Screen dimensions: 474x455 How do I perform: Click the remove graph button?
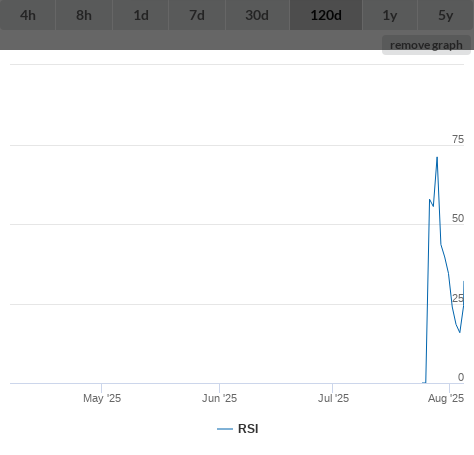pos(426,45)
